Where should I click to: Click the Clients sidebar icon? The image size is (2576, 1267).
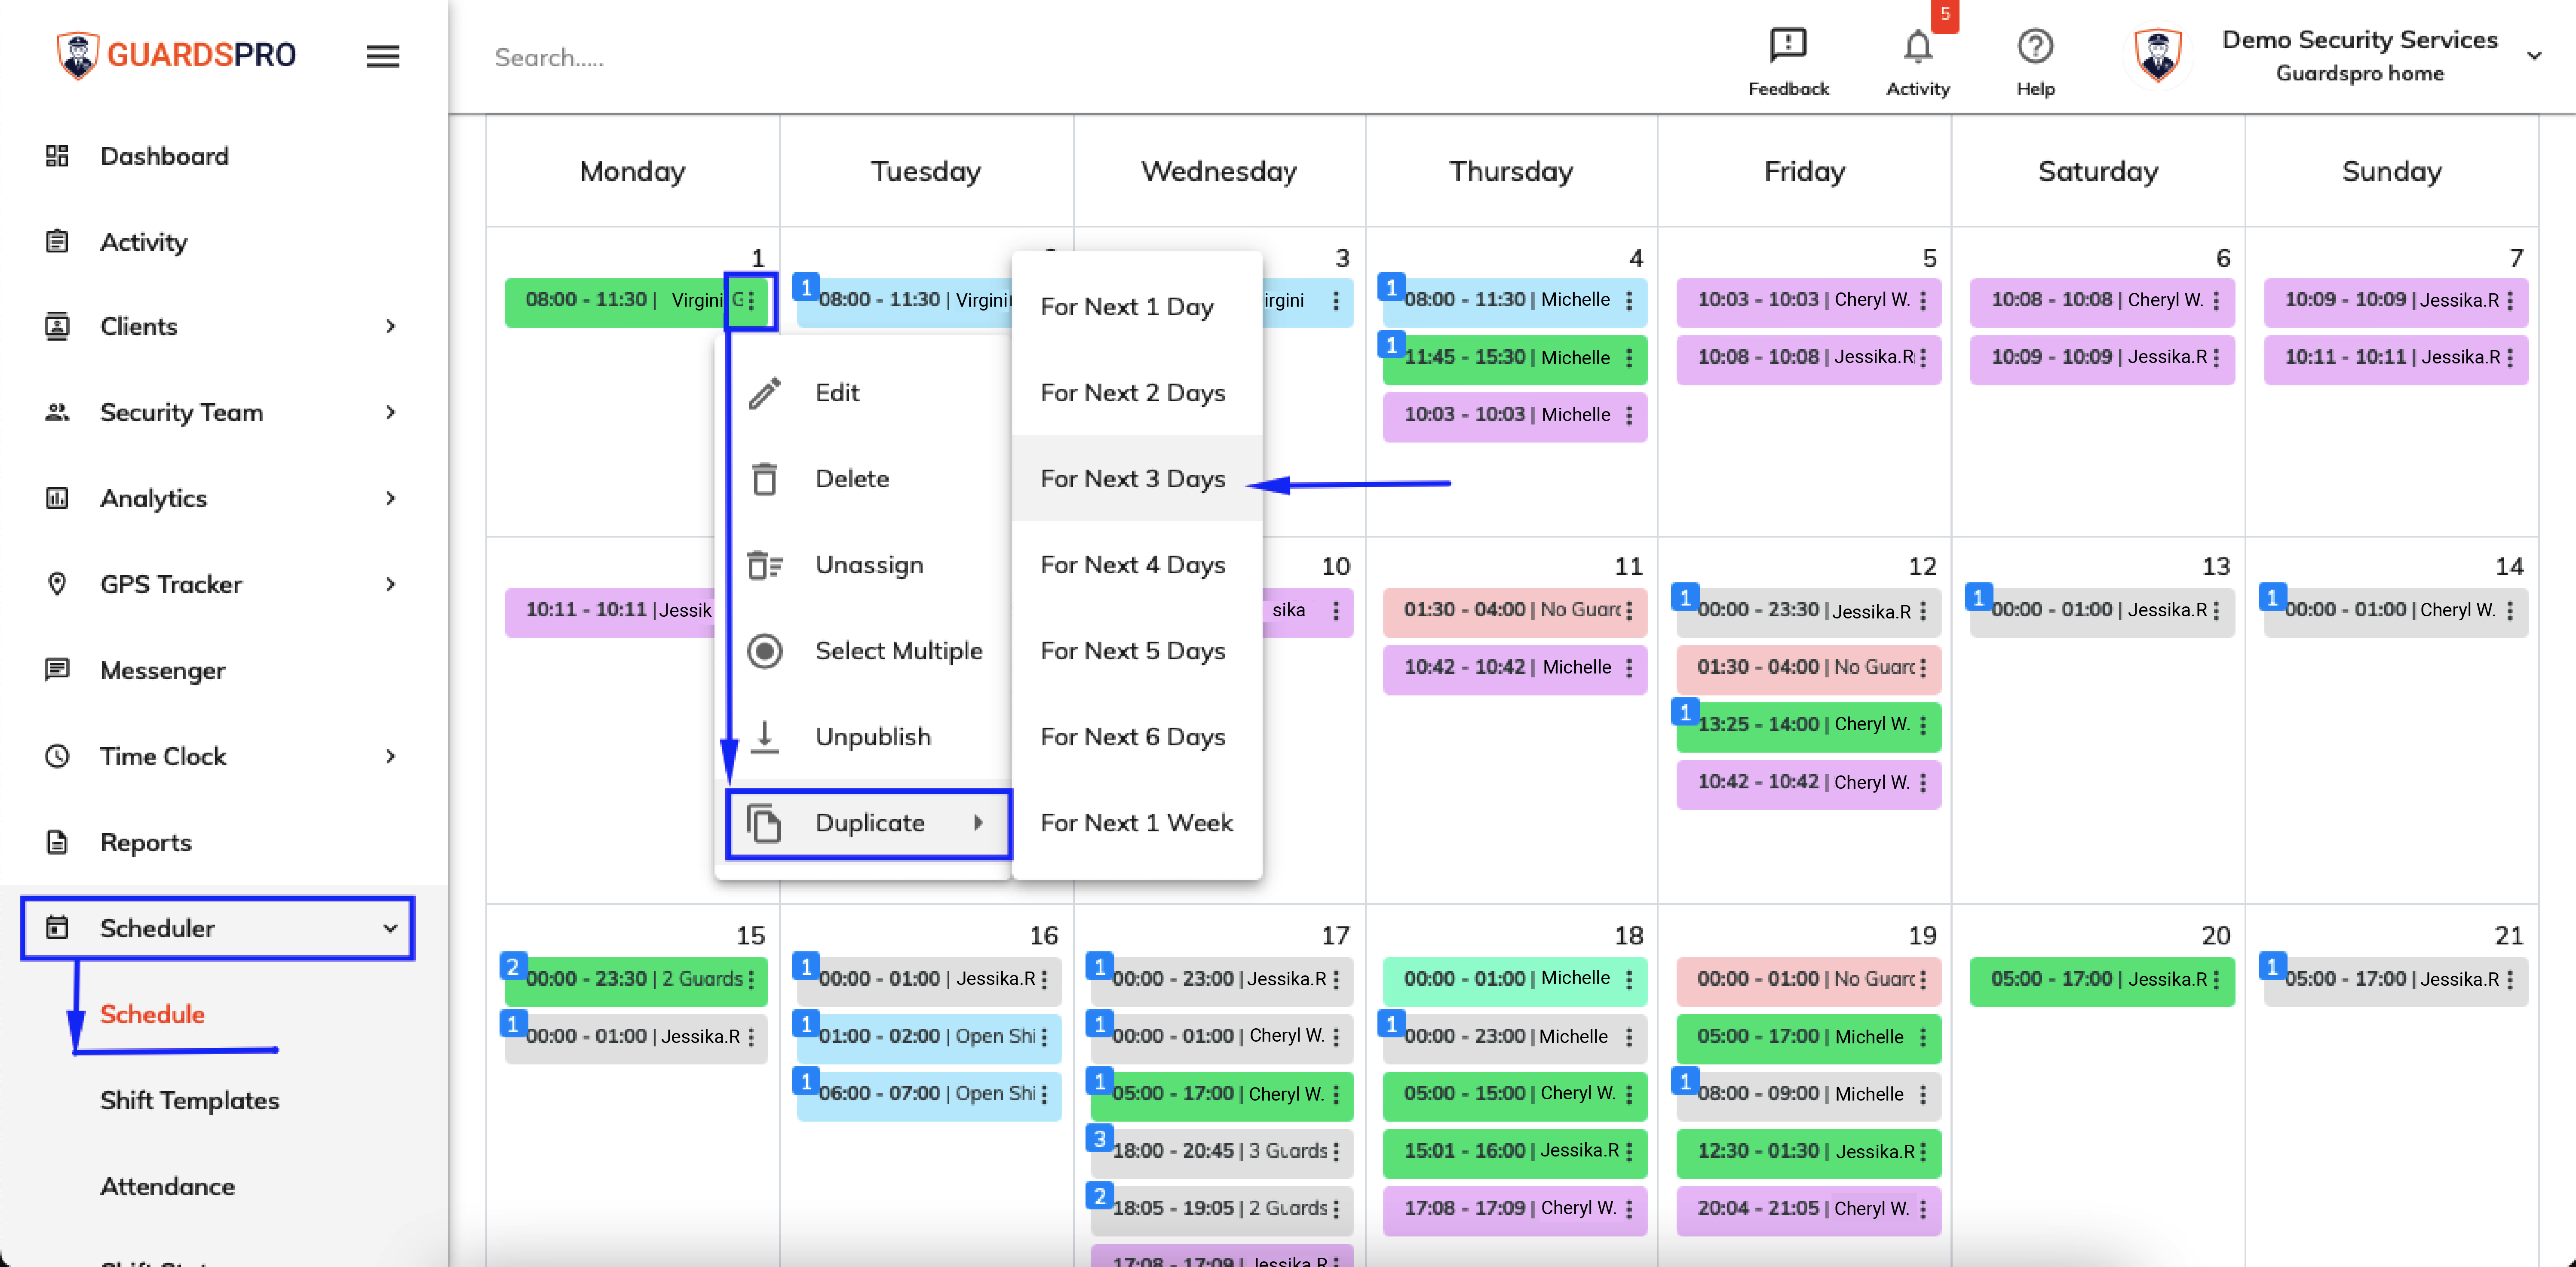click(x=57, y=326)
